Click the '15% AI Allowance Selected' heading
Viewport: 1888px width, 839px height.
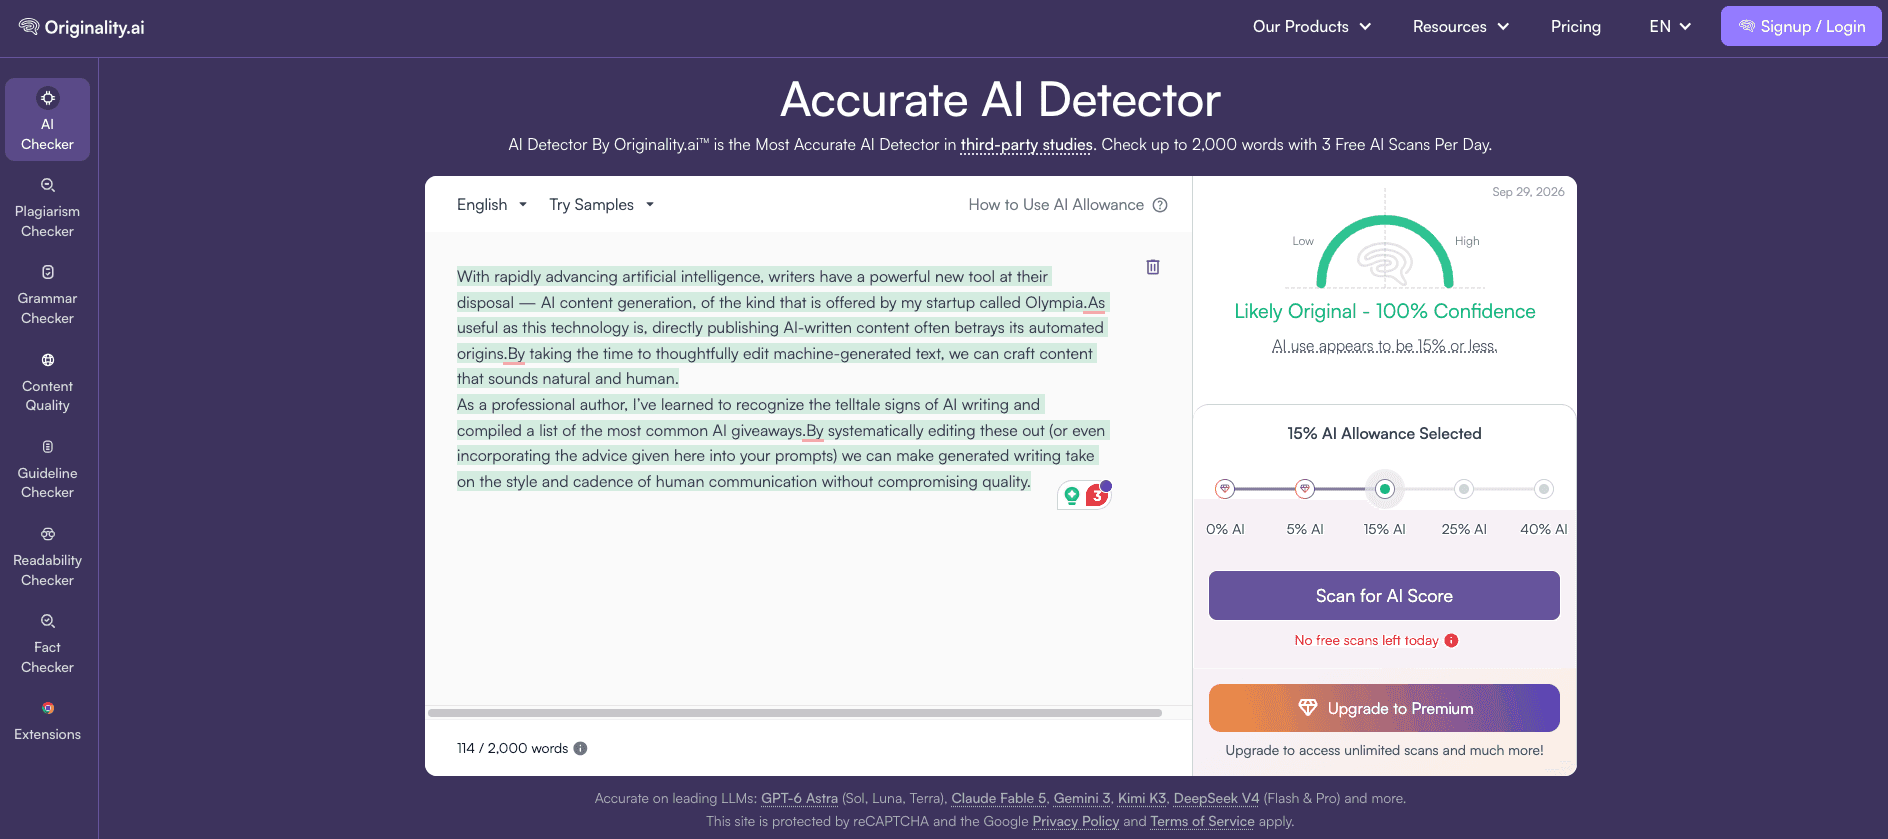click(1384, 434)
